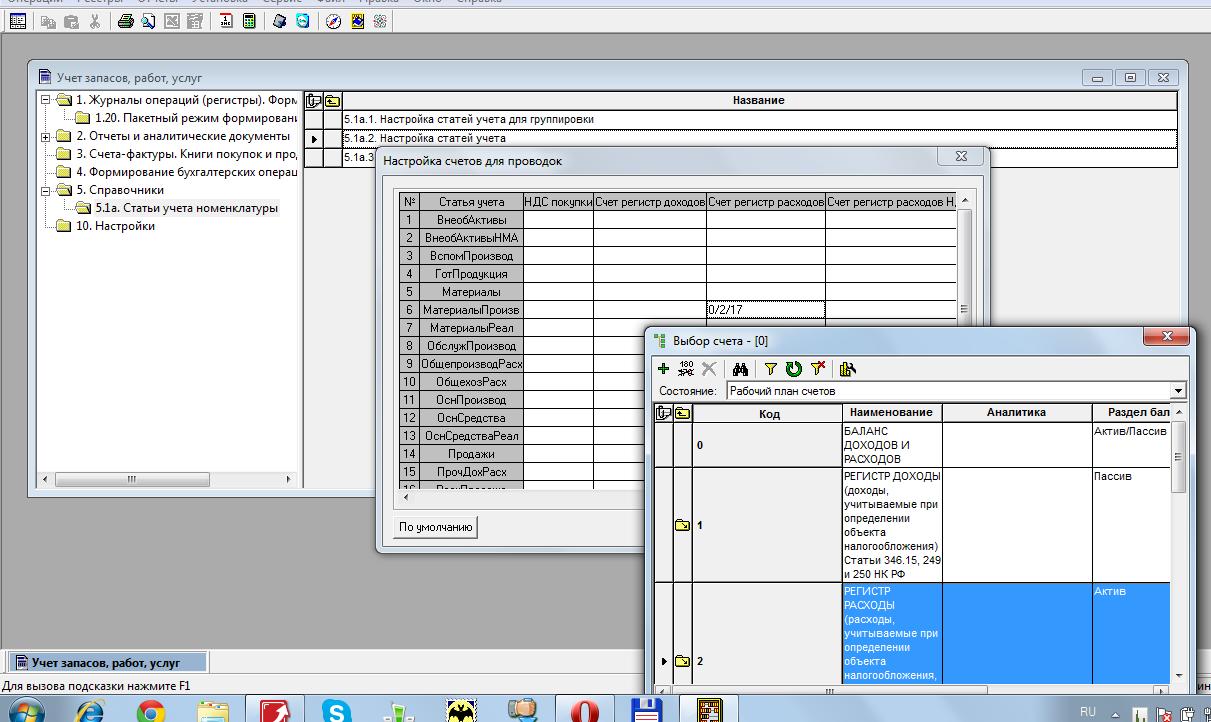Viewport: 1211px width, 722px height.
Task: Click the printer icon
Action: click(126, 21)
